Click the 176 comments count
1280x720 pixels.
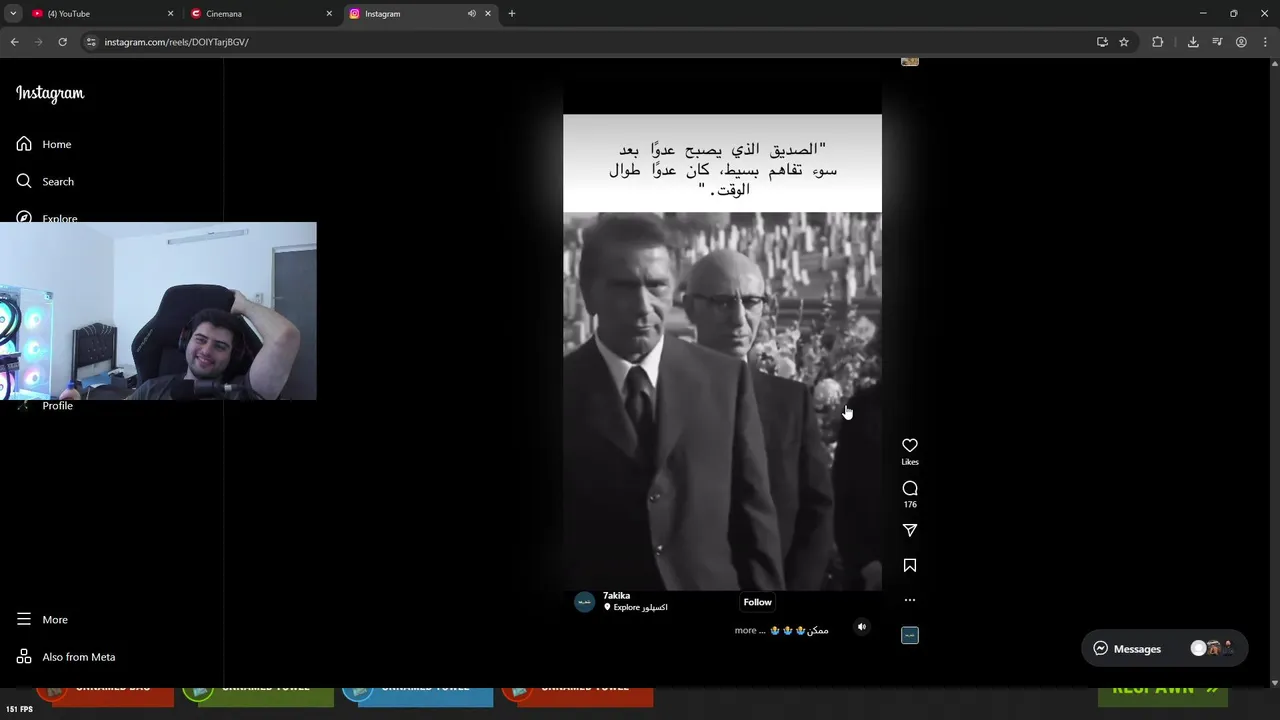coord(910,504)
